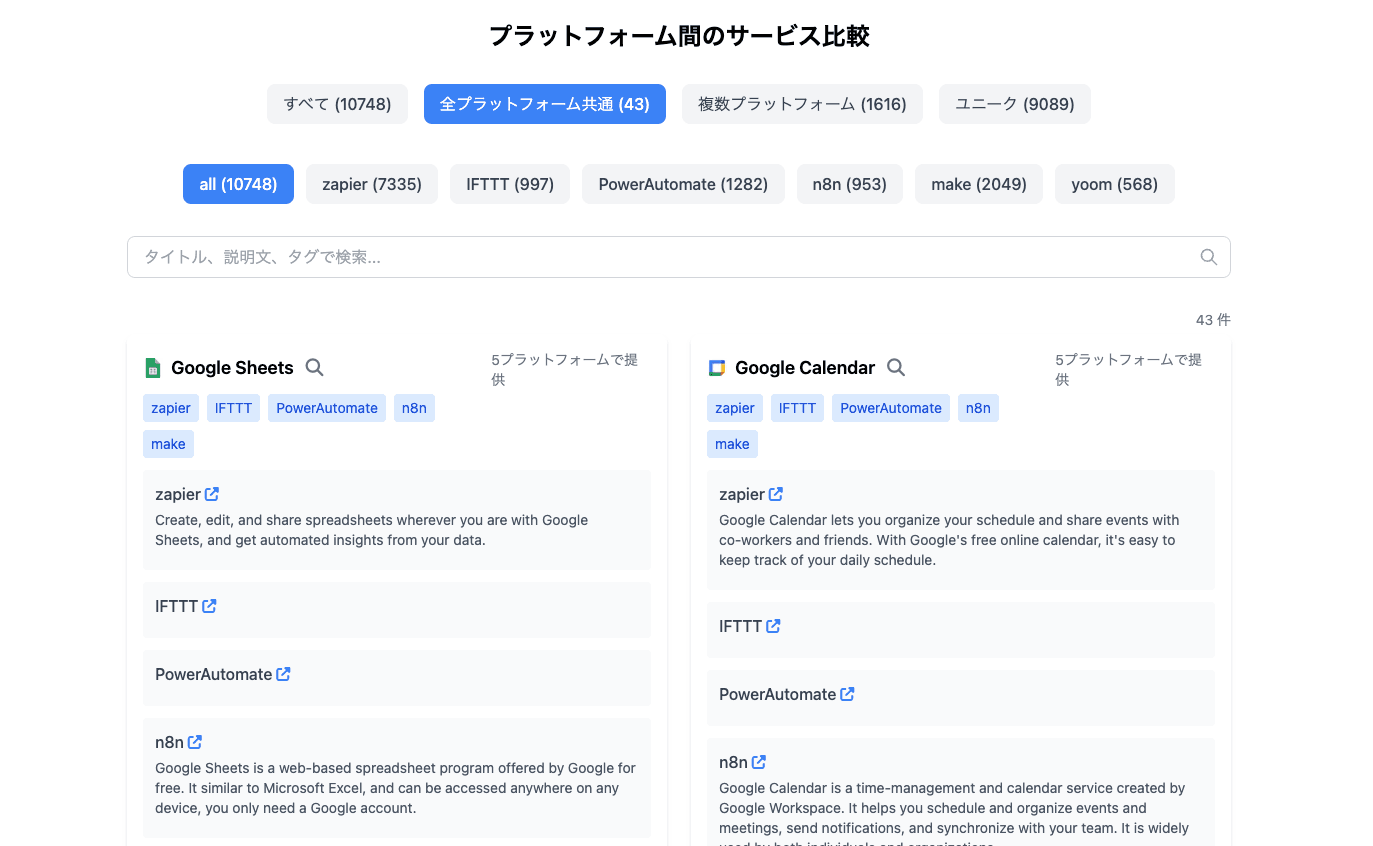
Task: Click PowerAutomate tag in Google Sheets card
Action: coord(327,408)
